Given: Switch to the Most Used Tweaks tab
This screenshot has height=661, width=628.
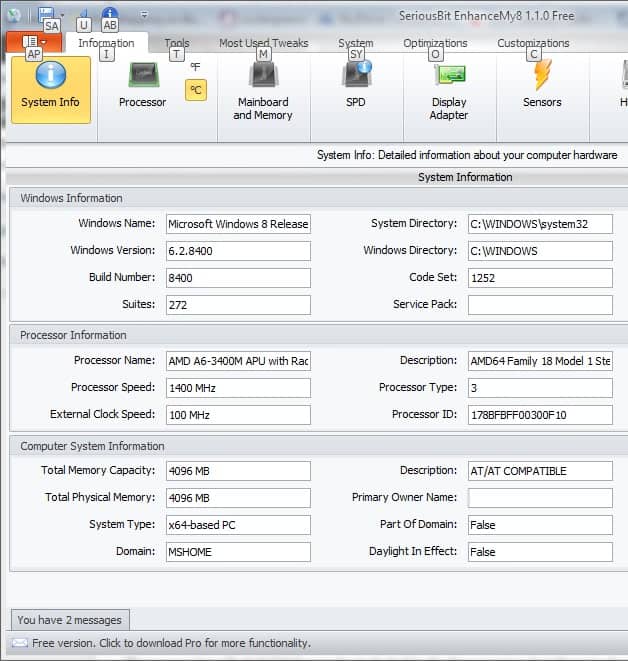Looking at the screenshot, I should 263,43.
